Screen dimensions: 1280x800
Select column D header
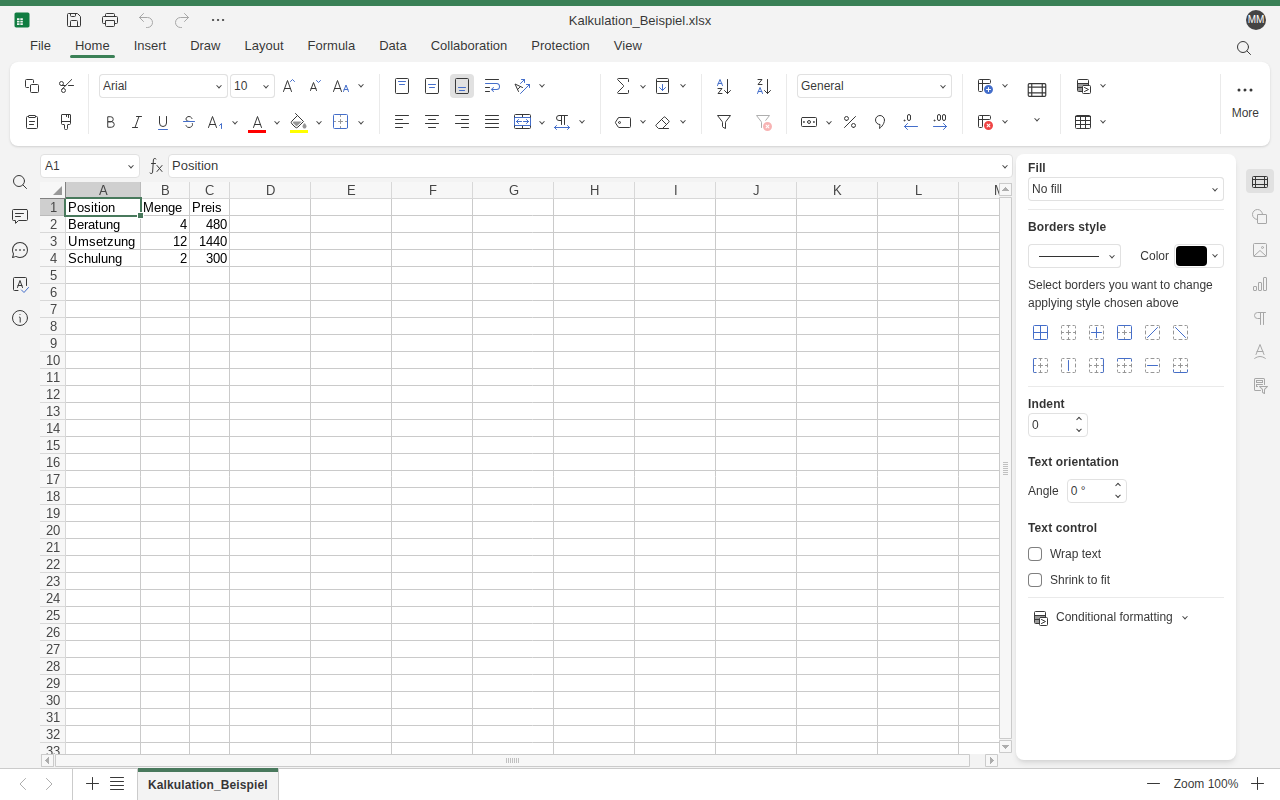point(270,190)
